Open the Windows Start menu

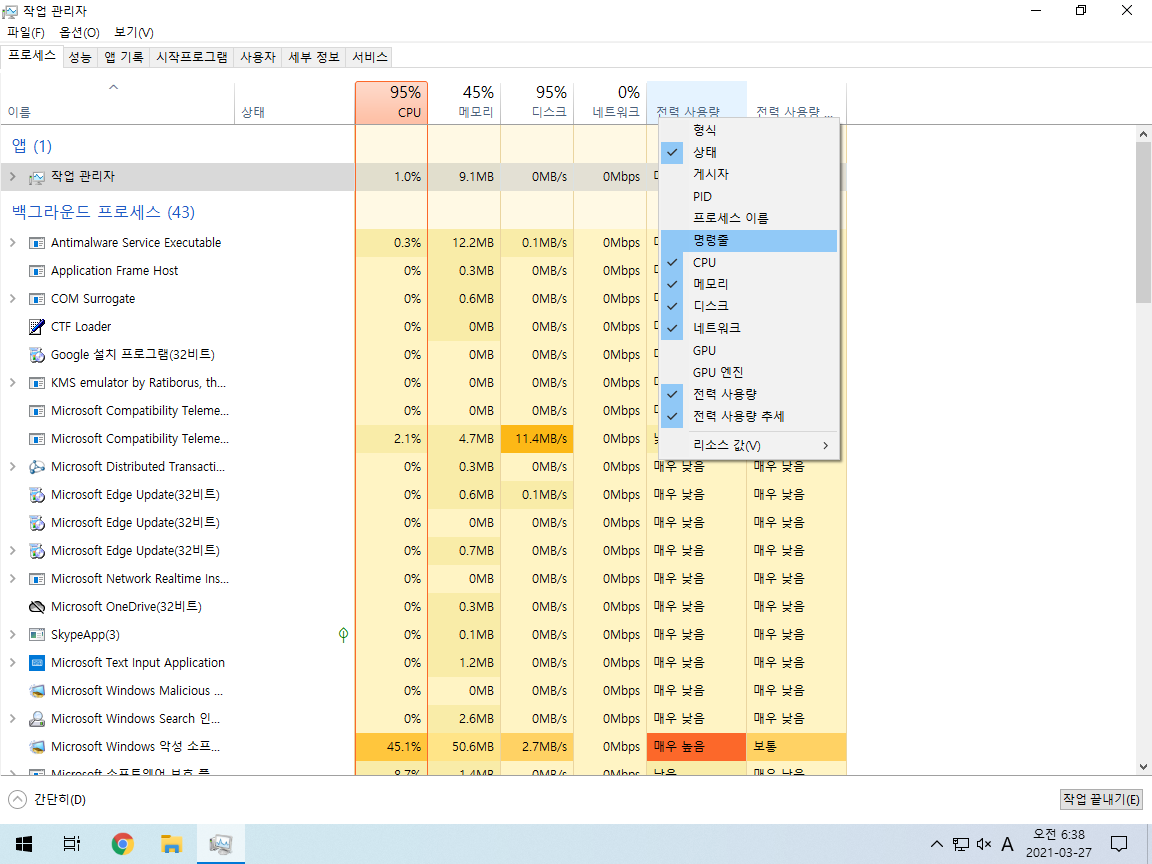(x=24, y=843)
